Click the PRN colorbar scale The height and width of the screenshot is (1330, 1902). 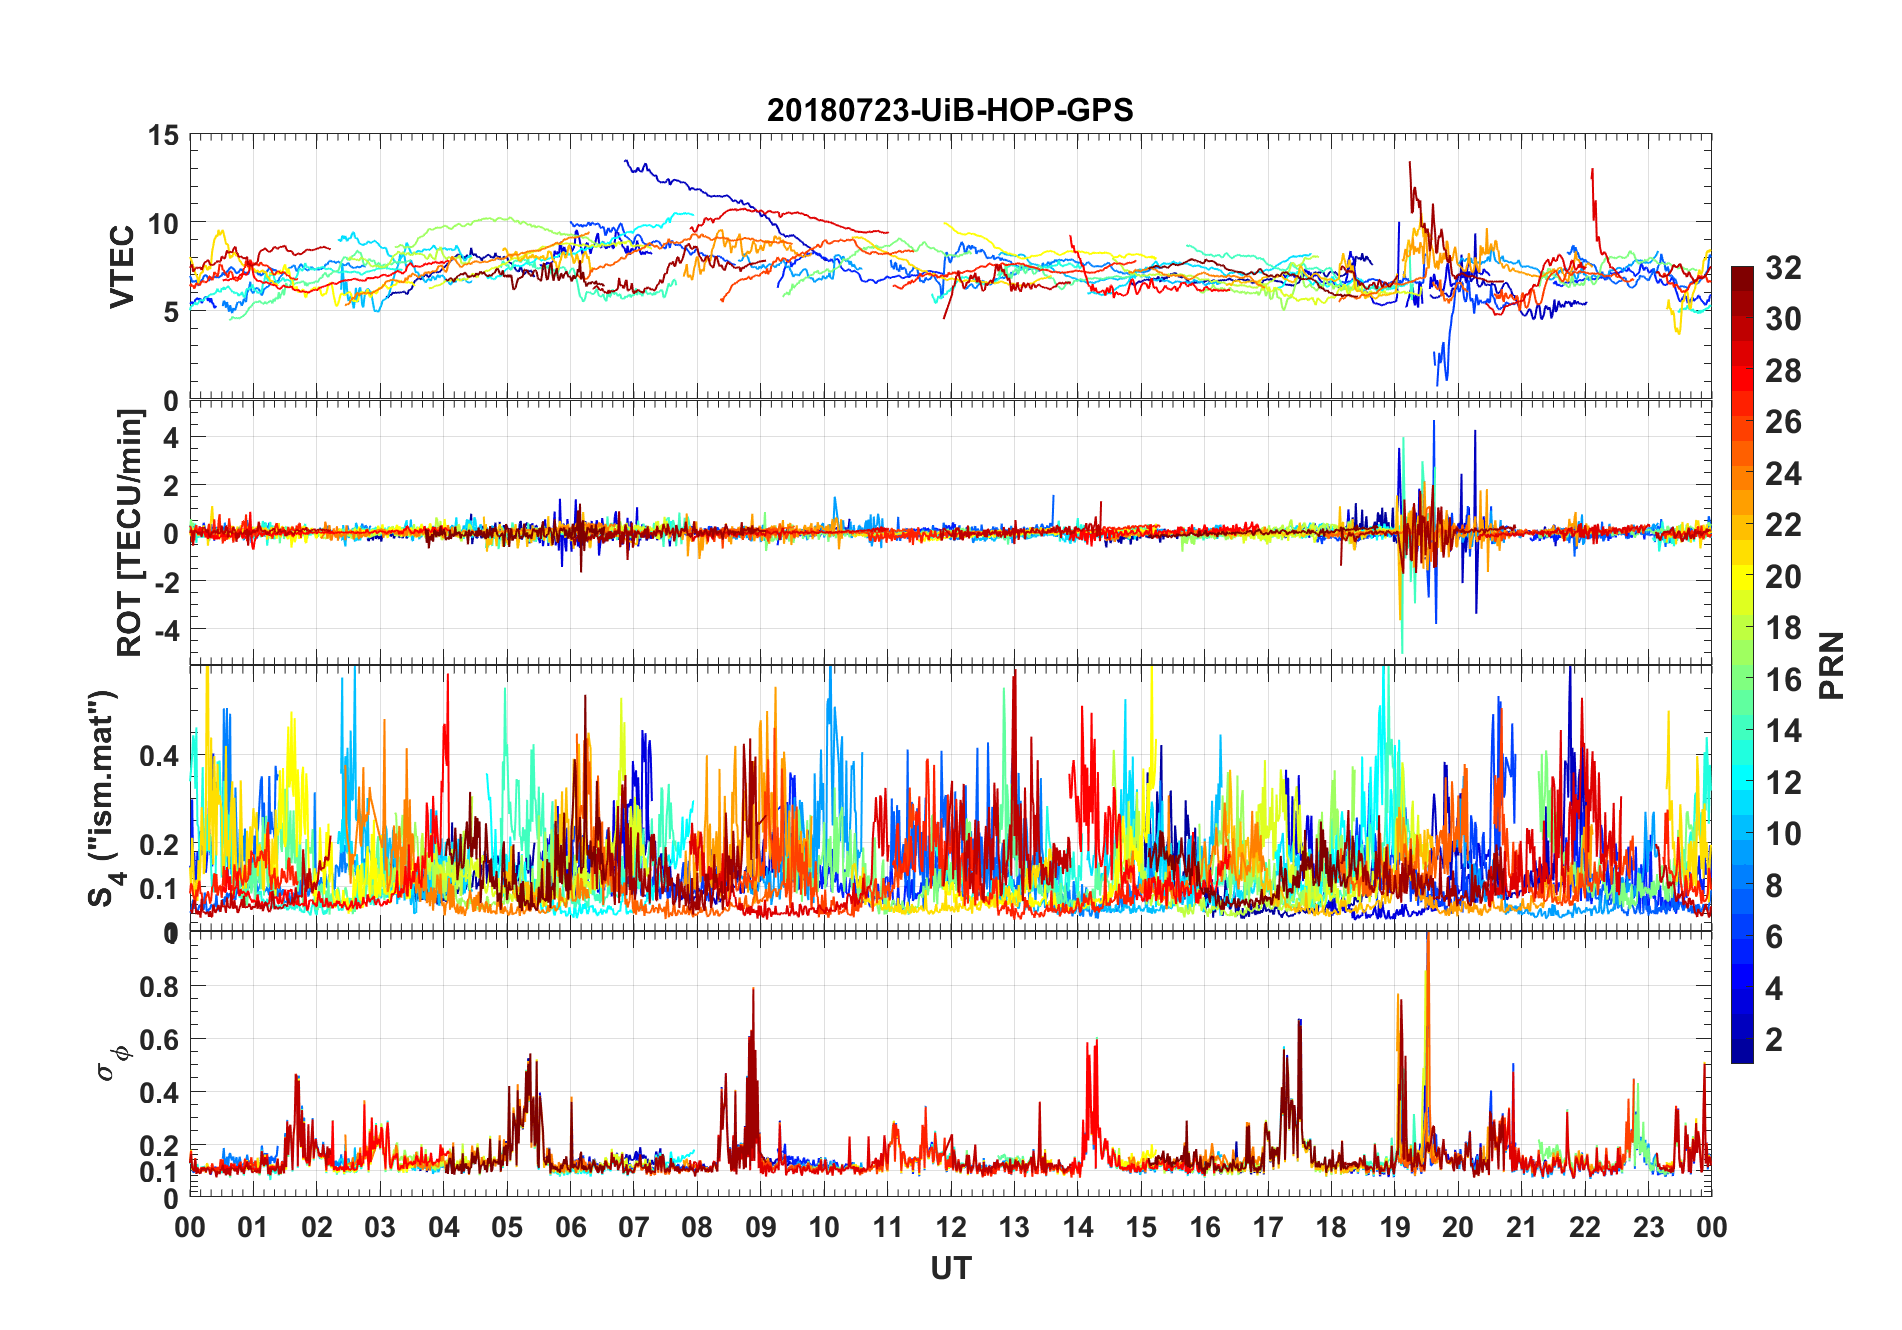(x=1742, y=665)
